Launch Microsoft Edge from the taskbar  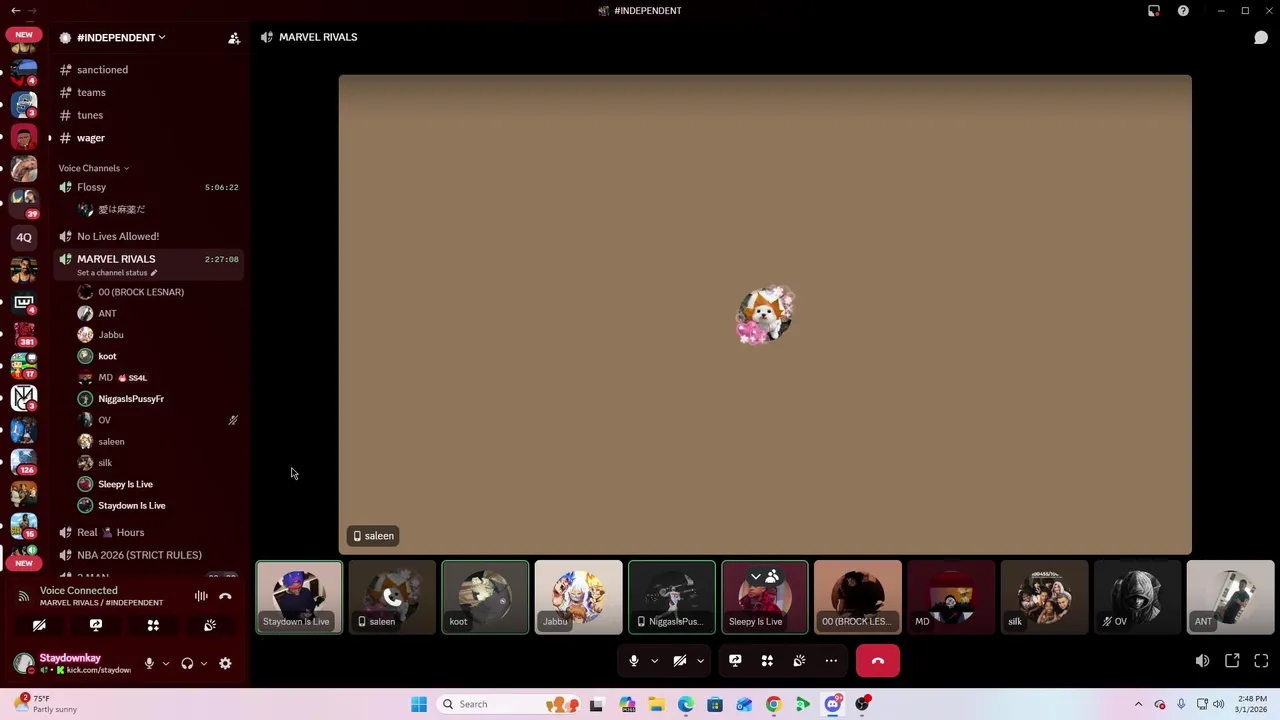coord(685,704)
